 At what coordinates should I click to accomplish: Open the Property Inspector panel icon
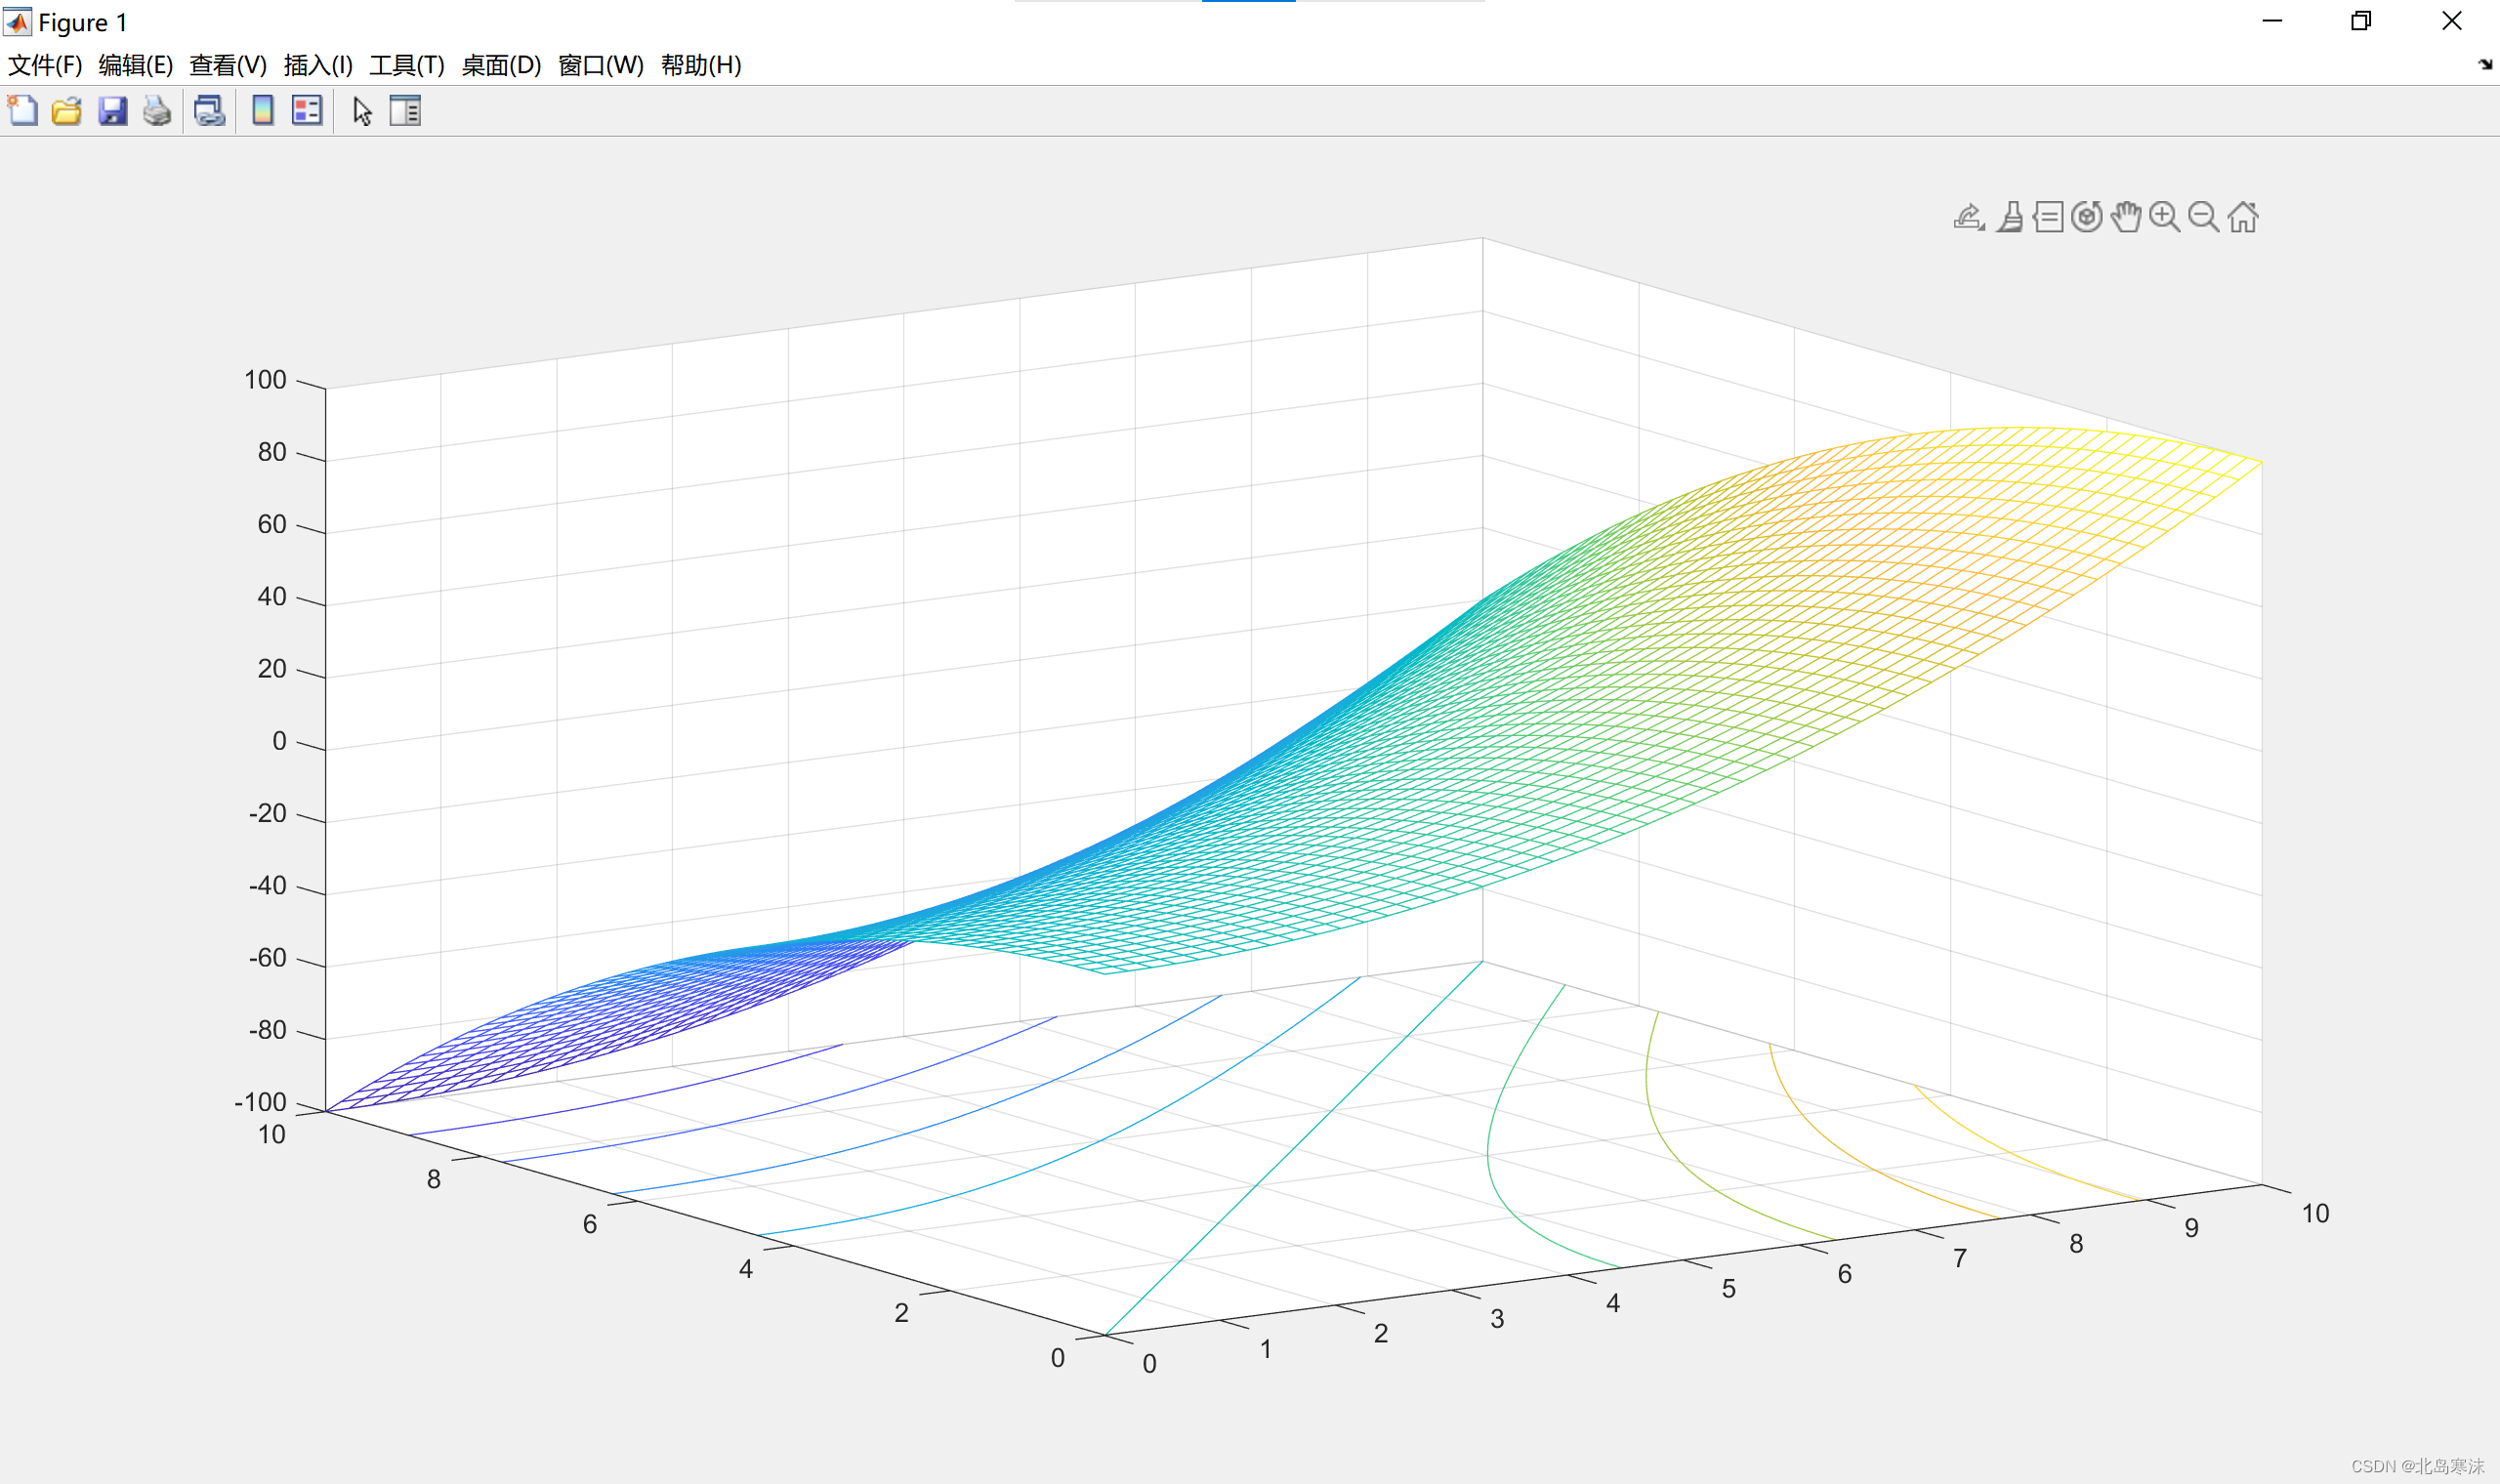405,110
